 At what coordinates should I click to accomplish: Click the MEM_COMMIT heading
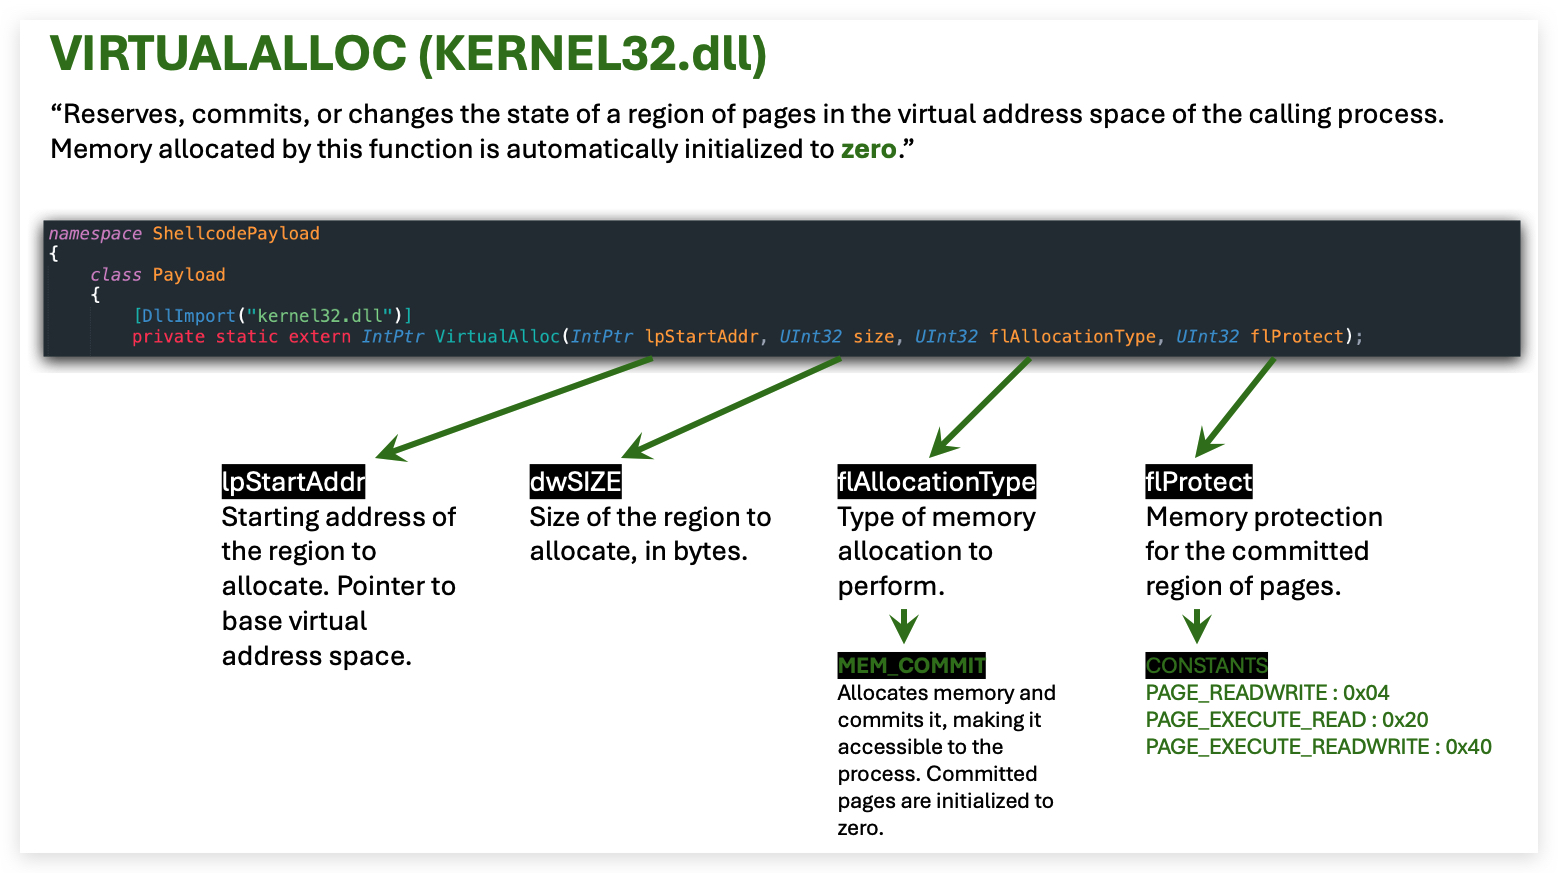coord(911,666)
